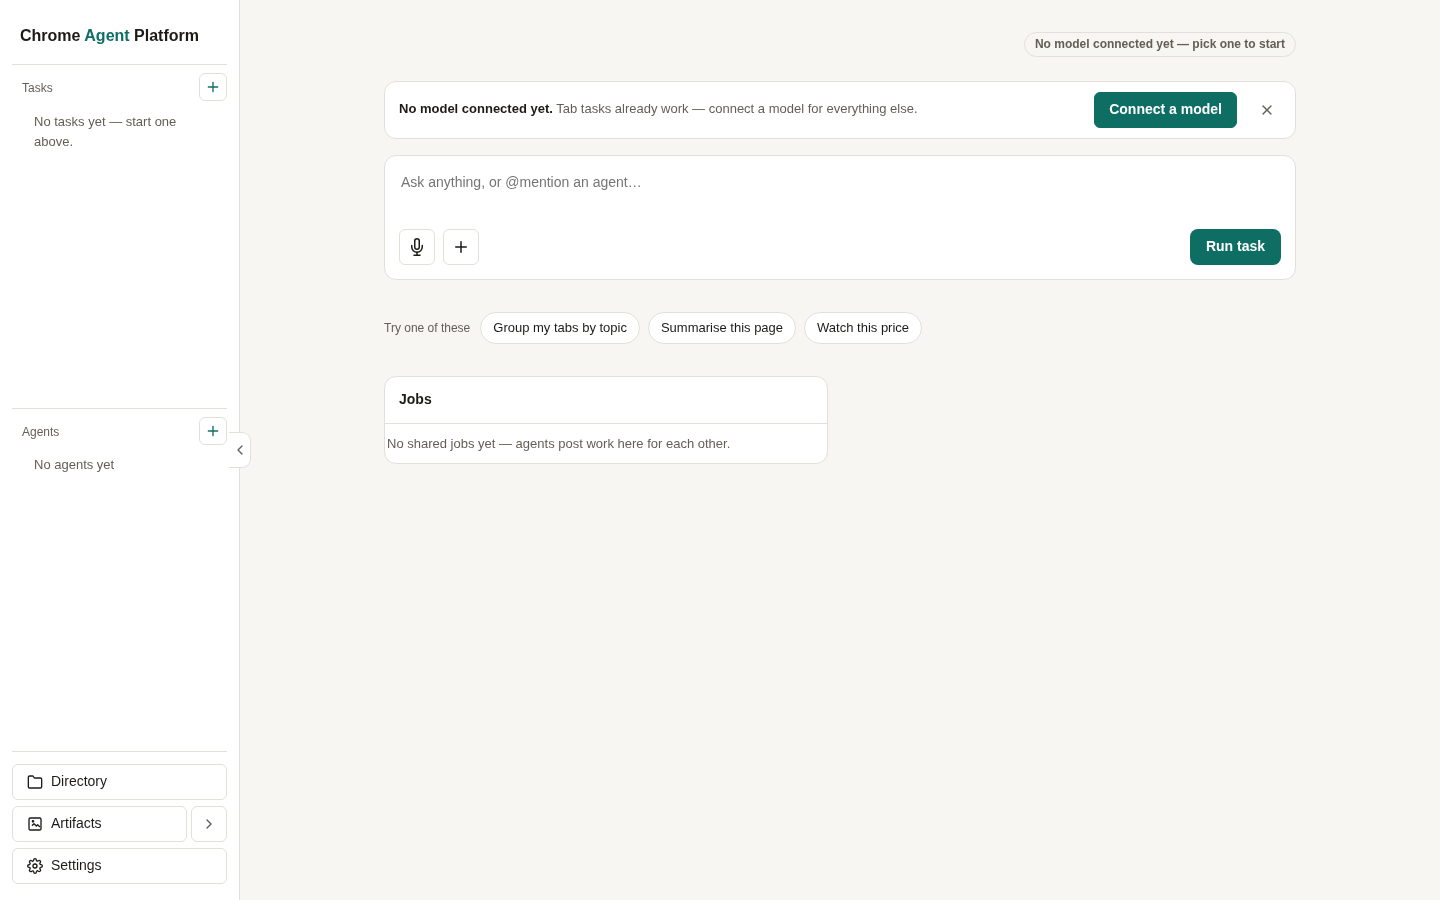1440x900 pixels.
Task: Click the Jobs panel header
Action: (606, 400)
